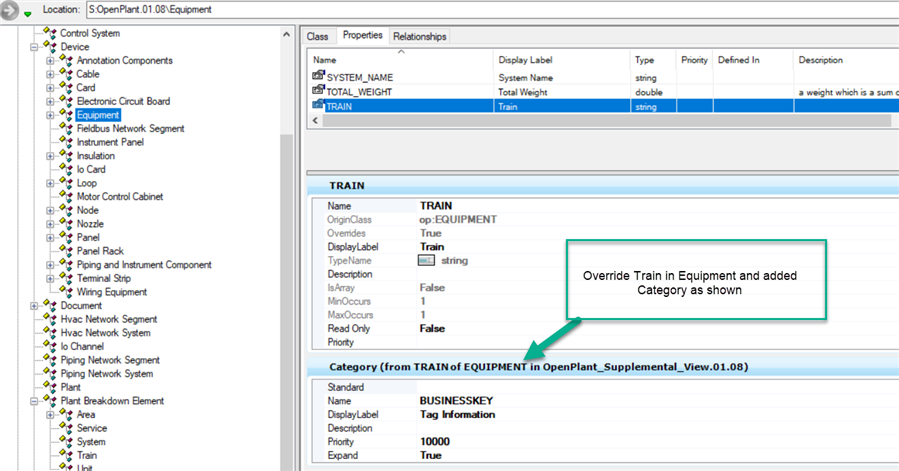Expand the Annotation Components node
This screenshot has height=471, width=899.
pos(50,61)
